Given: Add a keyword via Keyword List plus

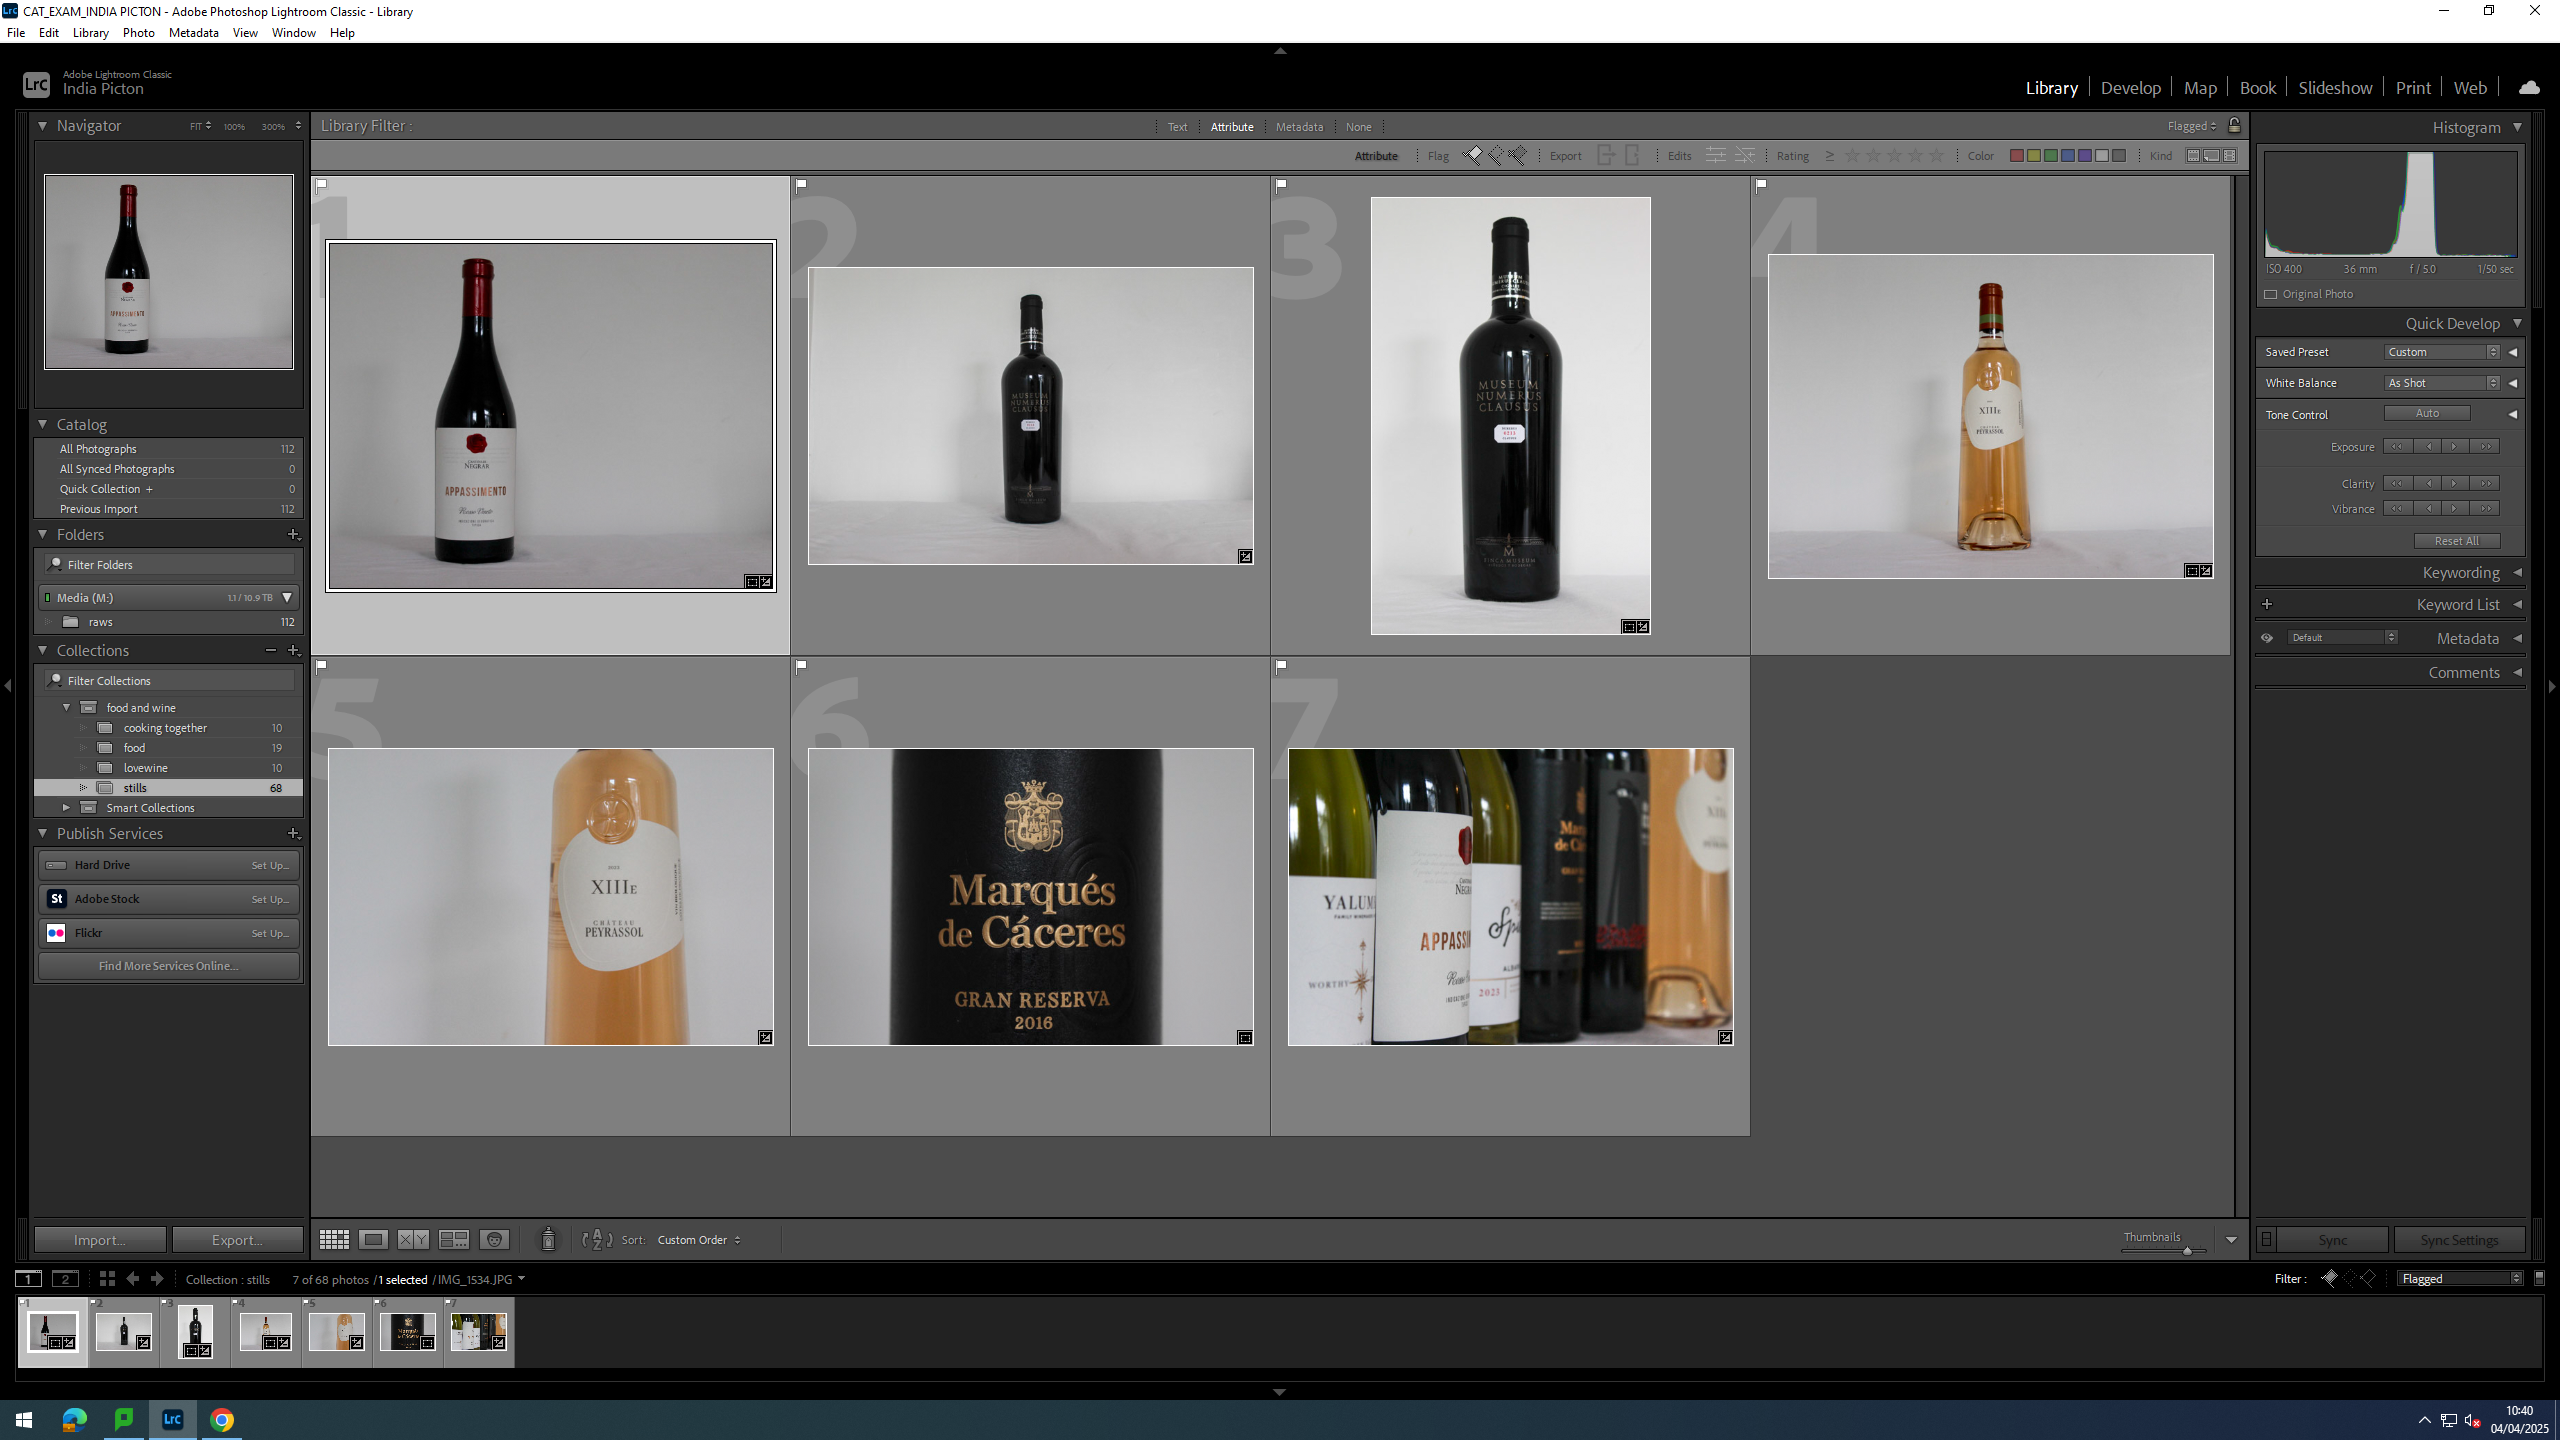Looking at the screenshot, I should (2267, 604).
